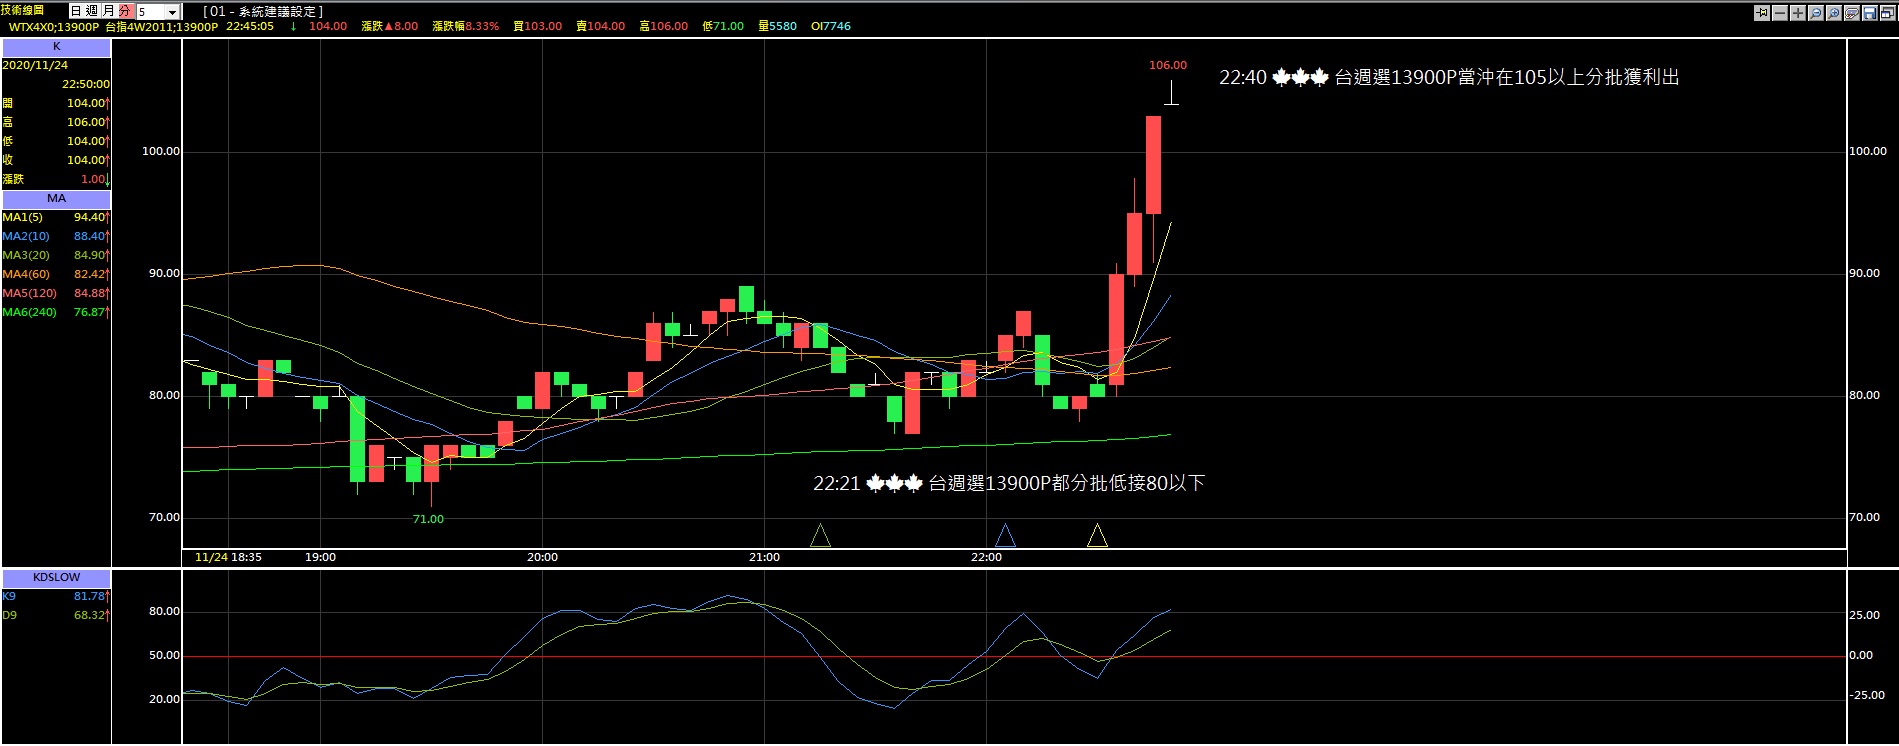Viewport: 1899px width, 746px height.
Task: Click the 漲跌幅8.33% percent change
Action: click(x=466, y=27)
